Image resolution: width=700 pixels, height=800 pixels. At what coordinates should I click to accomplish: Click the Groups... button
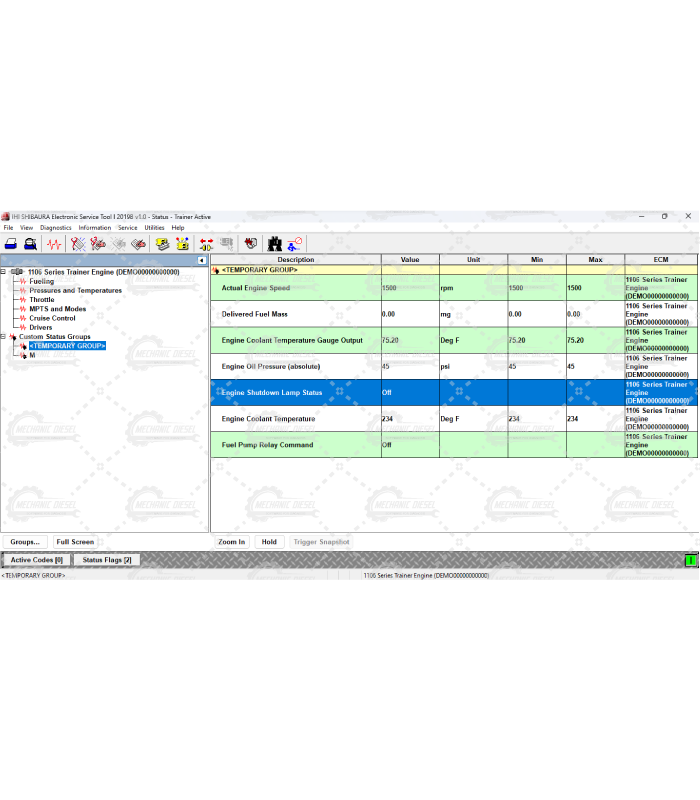click(x=24, y=542)
